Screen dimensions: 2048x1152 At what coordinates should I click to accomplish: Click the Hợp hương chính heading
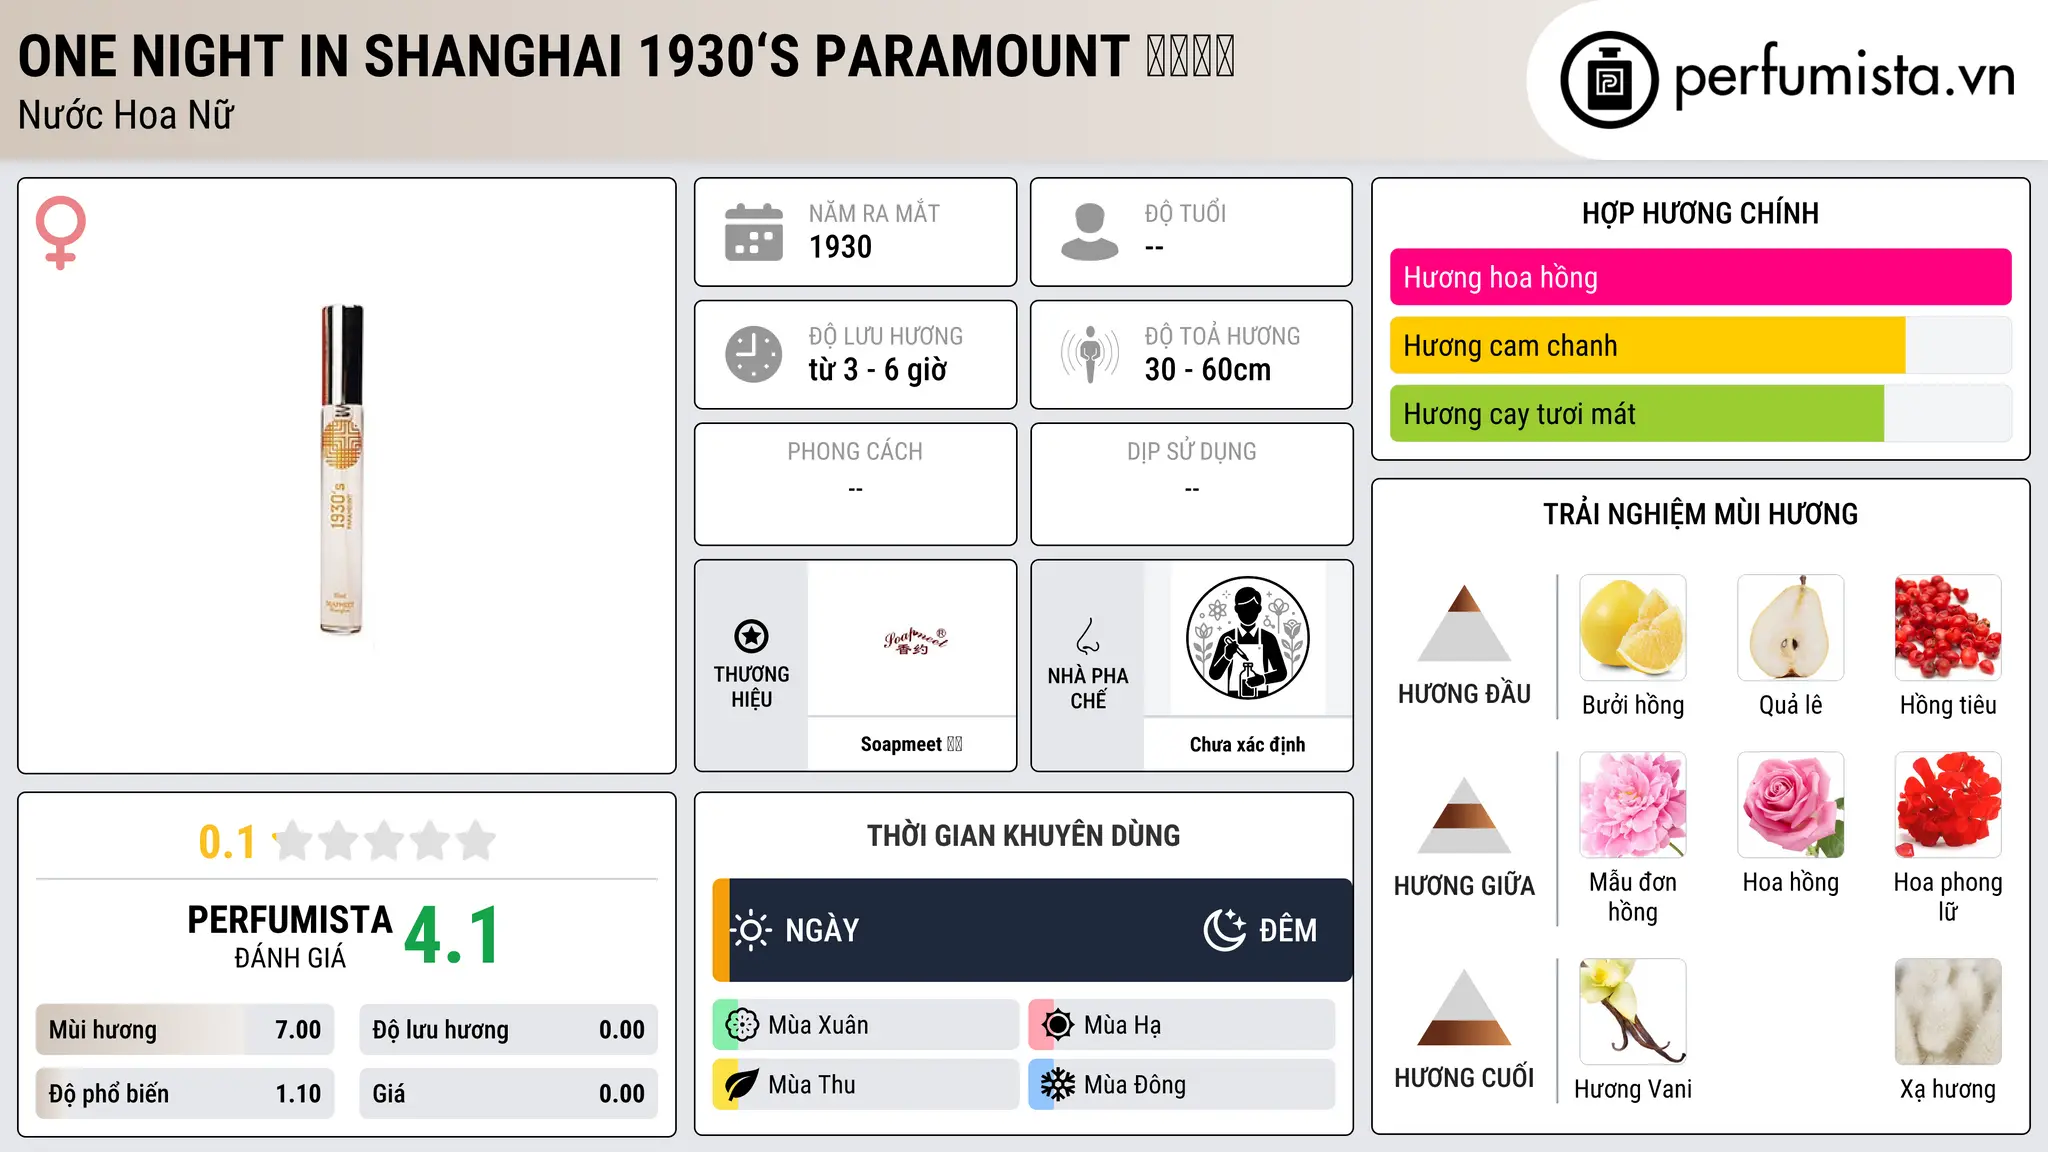point(1700,213)
